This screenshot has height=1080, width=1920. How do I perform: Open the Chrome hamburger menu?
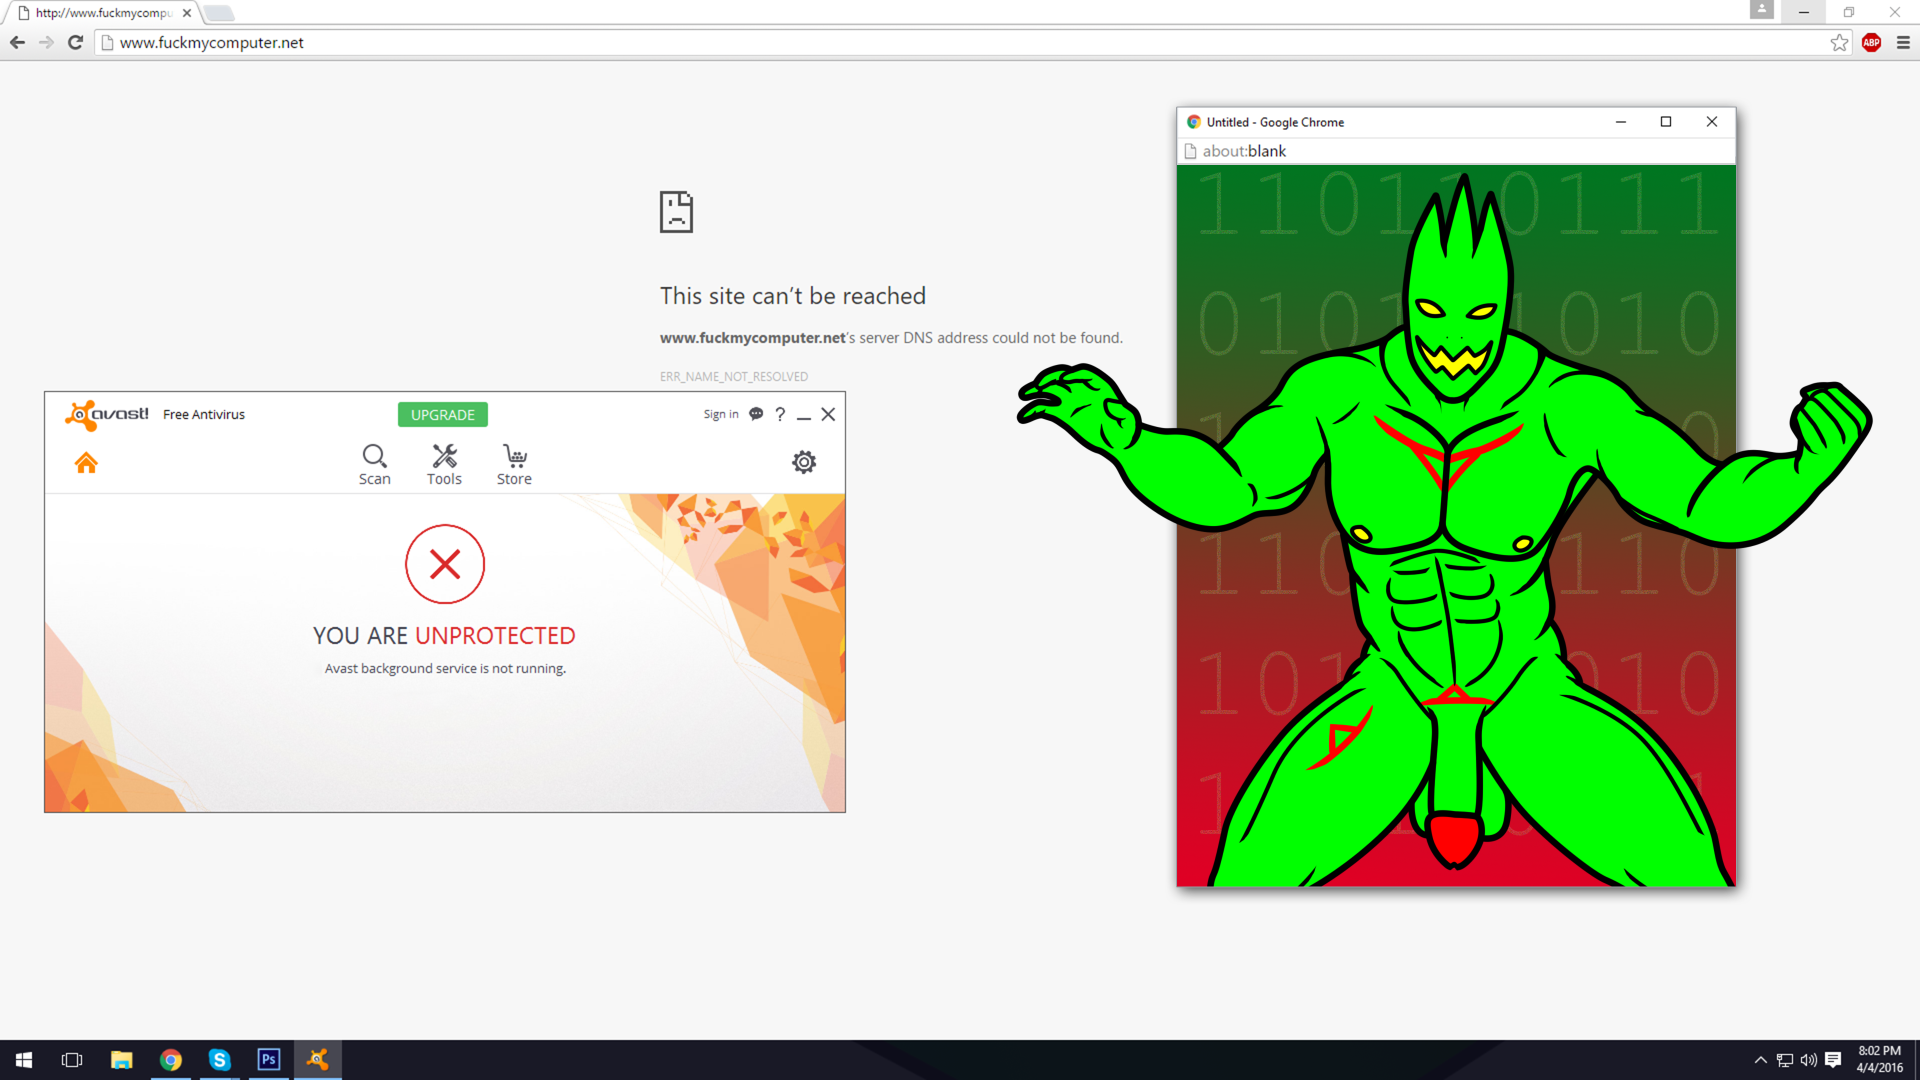point(1903,42)
